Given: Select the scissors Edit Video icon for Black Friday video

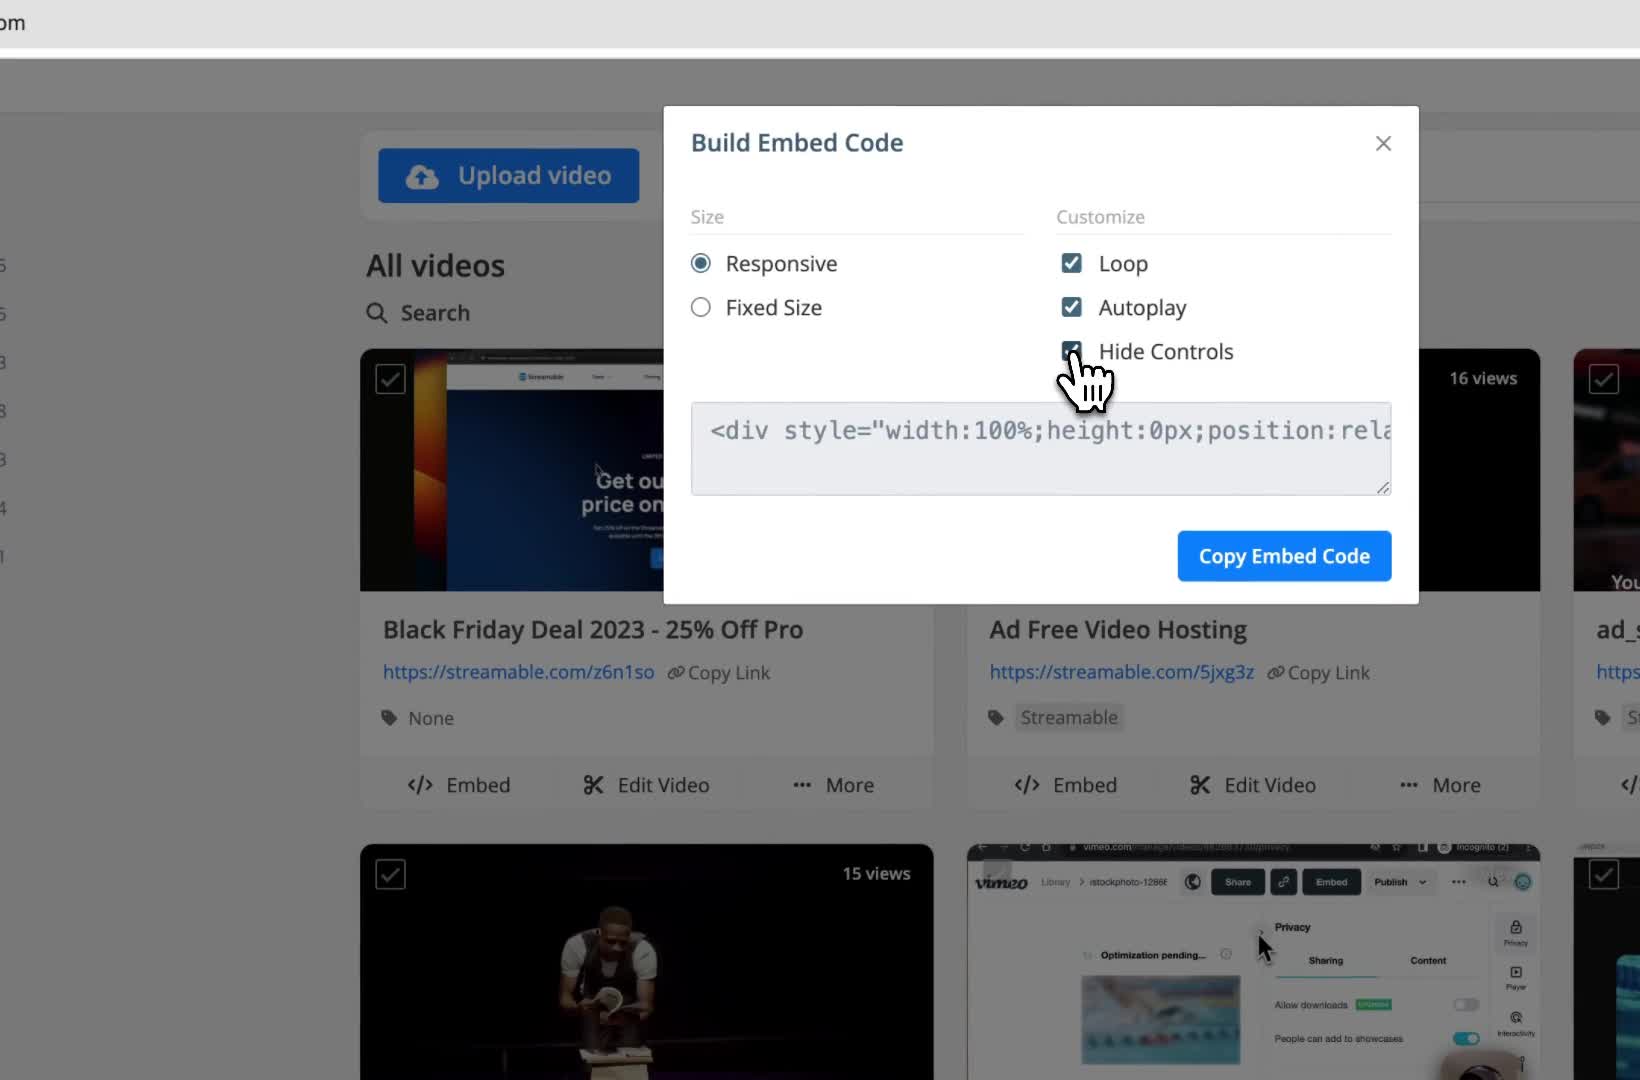Looking at the screenshot, I should click(x=594, y=785).
